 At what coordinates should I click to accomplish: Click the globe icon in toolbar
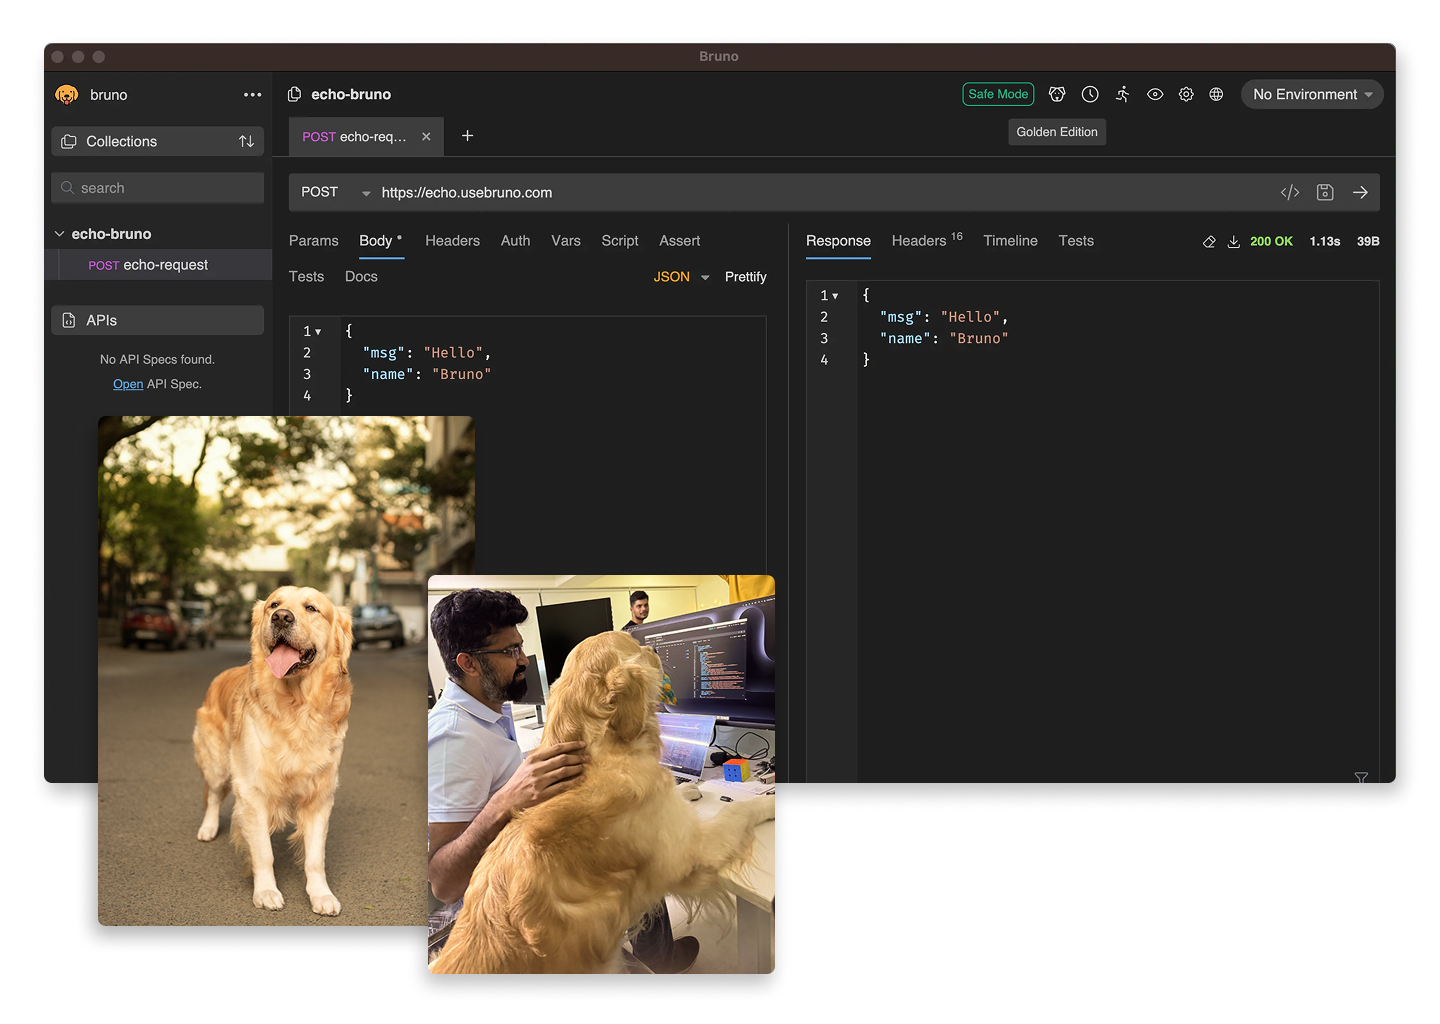tap(1216, 94)
